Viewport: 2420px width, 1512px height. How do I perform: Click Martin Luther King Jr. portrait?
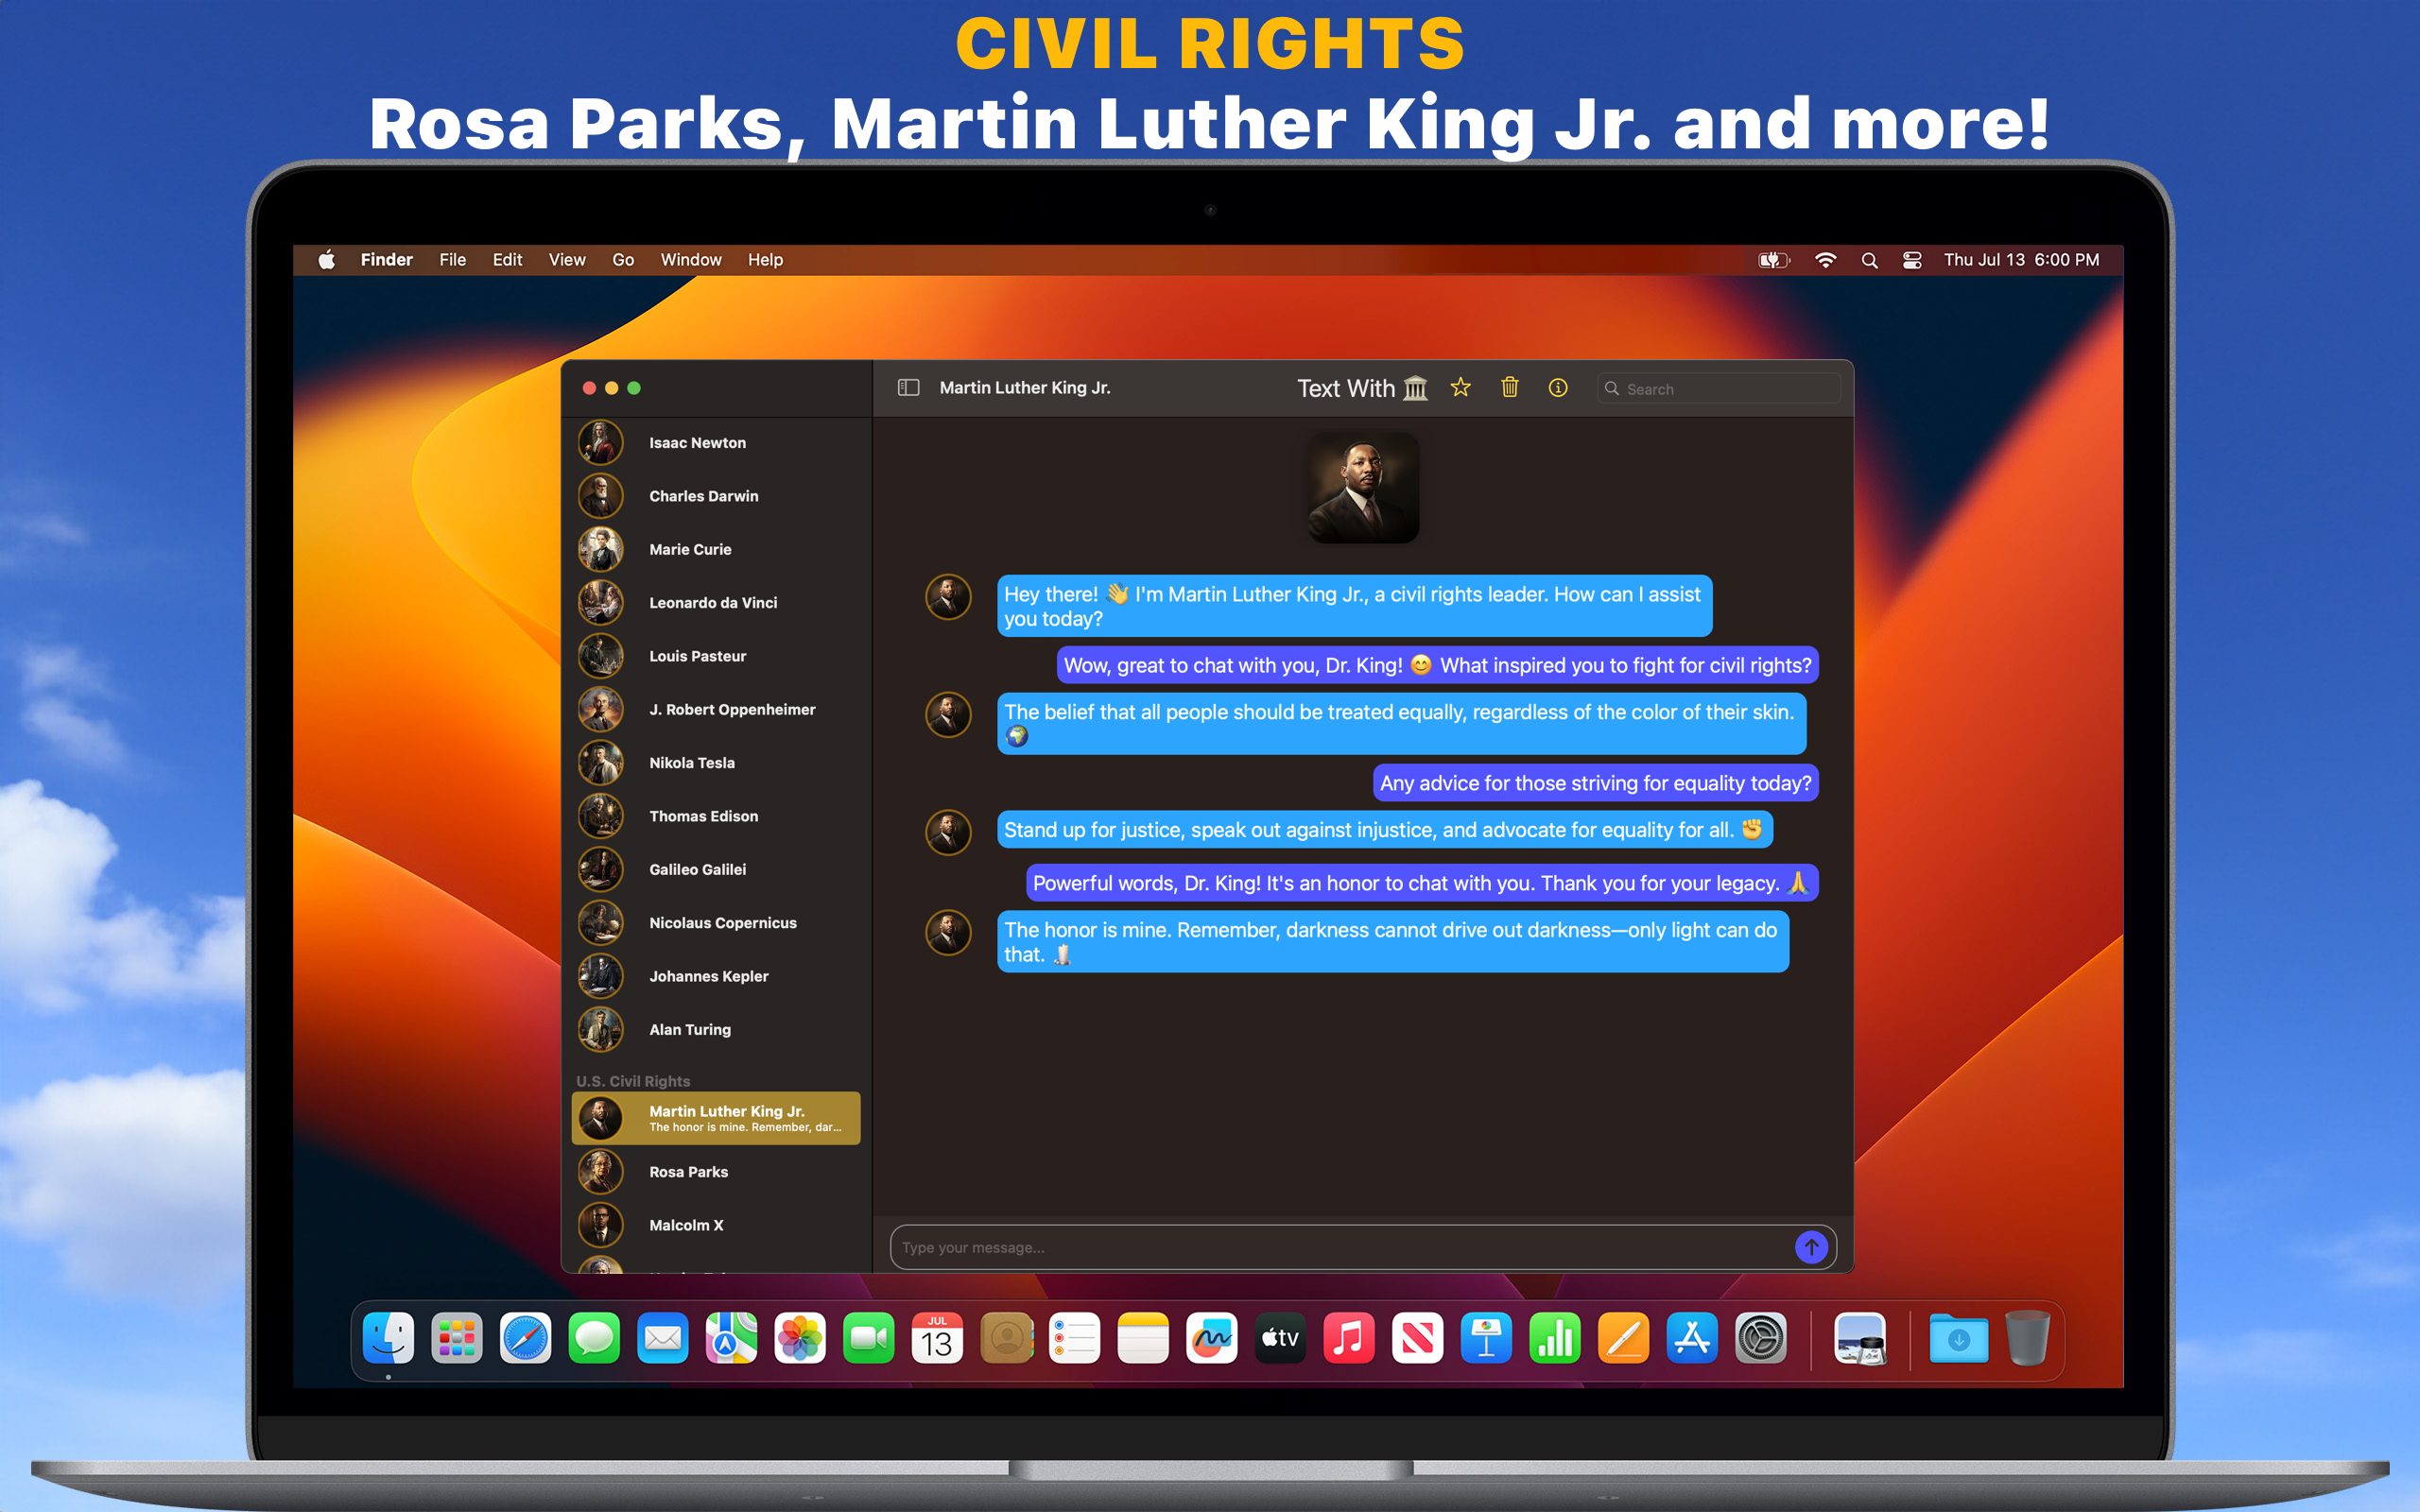tap(1363, 488)
